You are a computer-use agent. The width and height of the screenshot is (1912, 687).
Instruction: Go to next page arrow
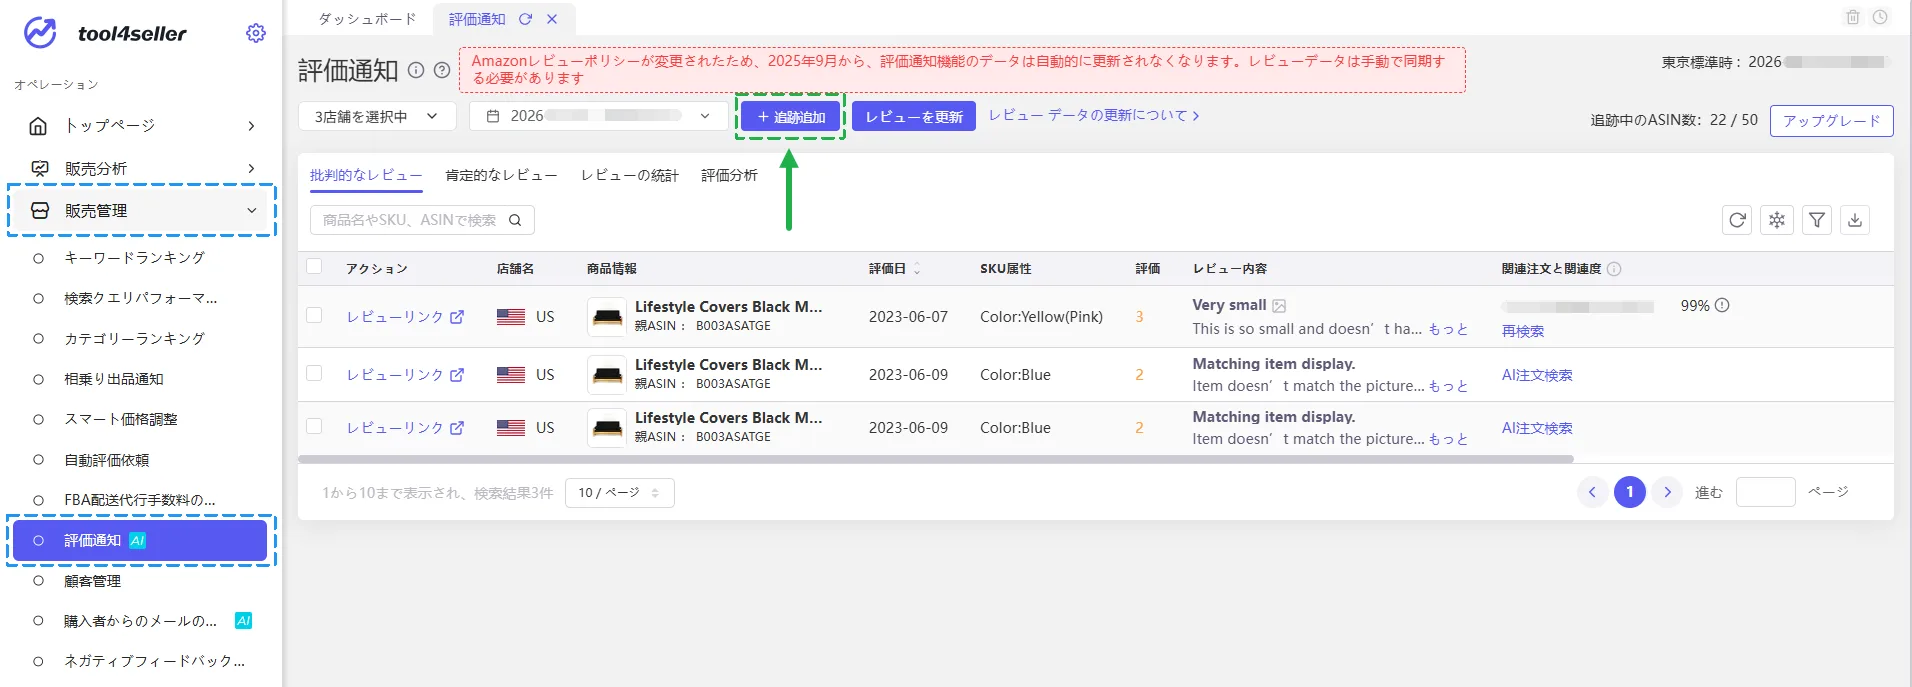(1667, 492)
